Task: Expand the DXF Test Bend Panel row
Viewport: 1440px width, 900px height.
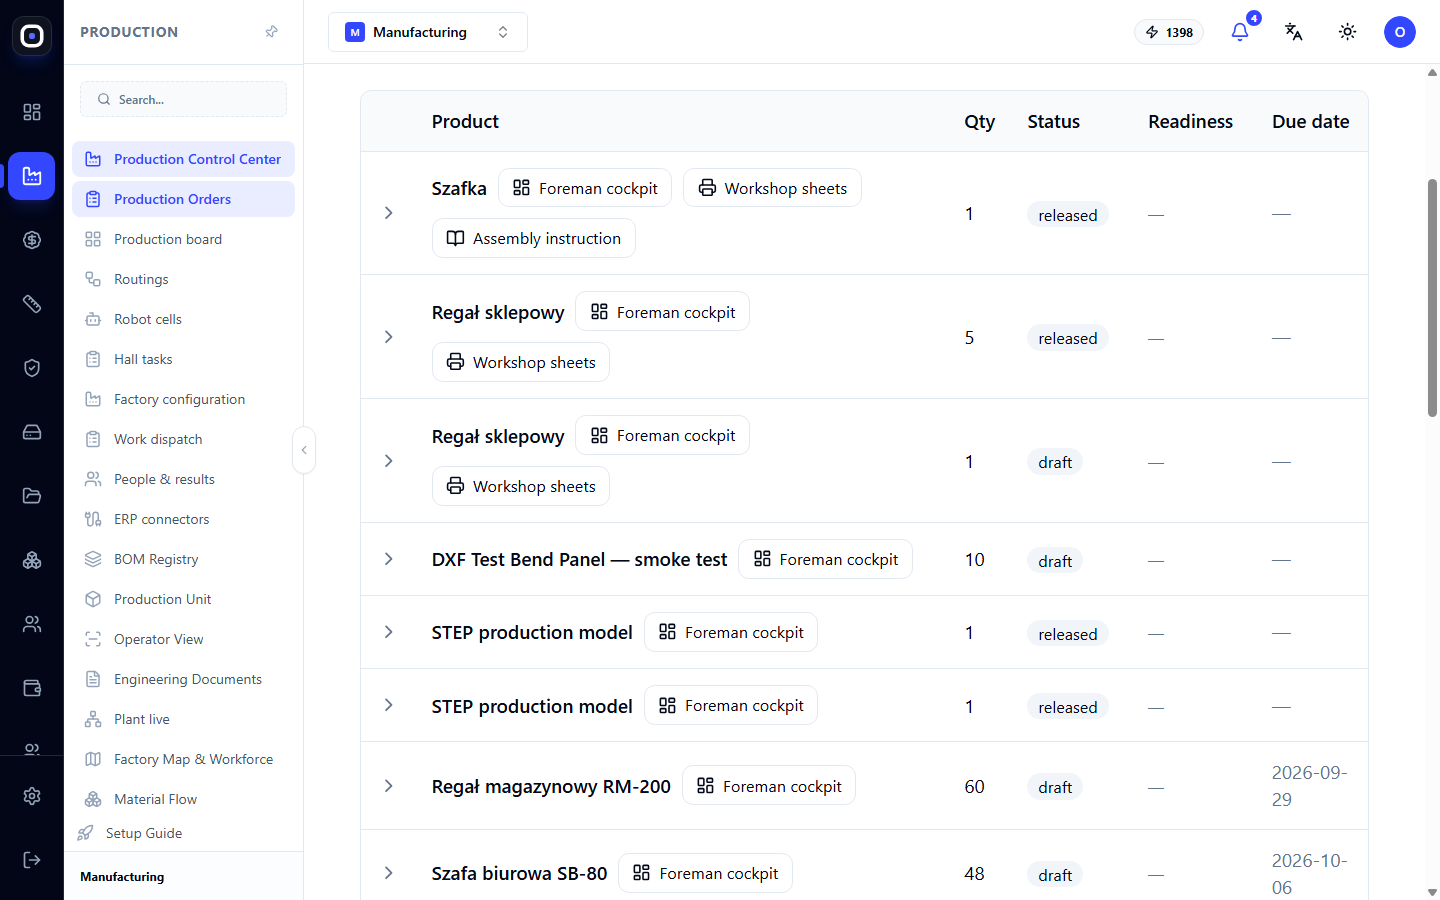Action: point(389,559)
